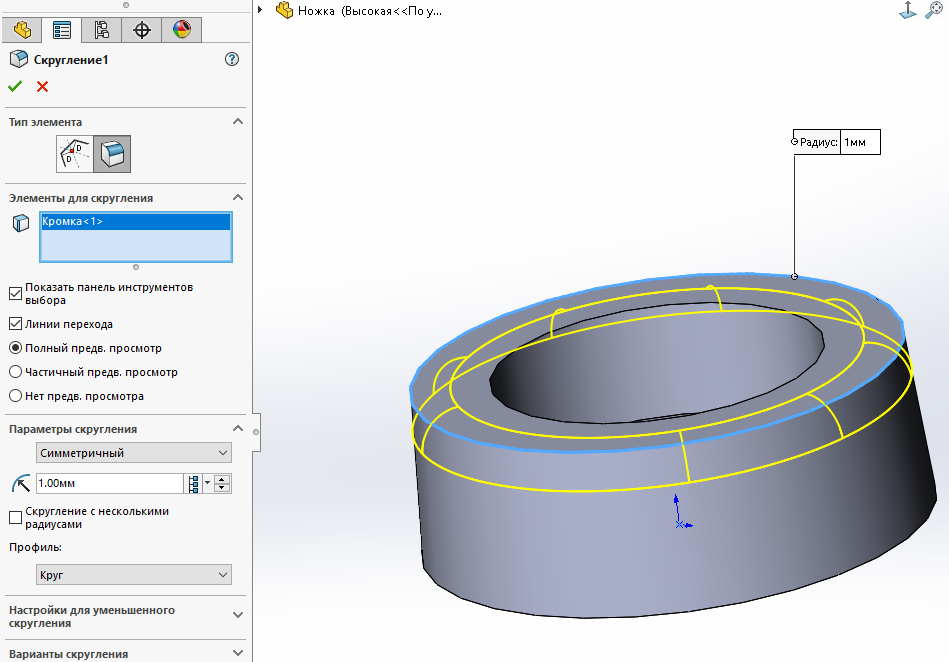
Task: Choose Нет предв. просмотра option
Action: [x=15, y=396]
